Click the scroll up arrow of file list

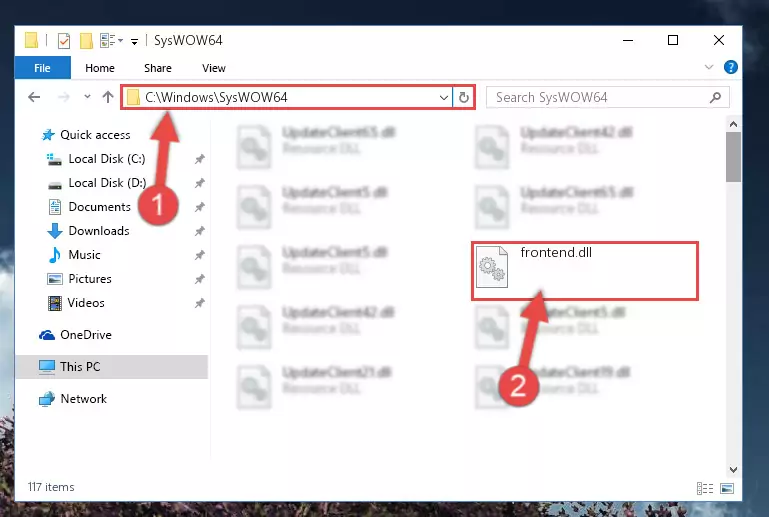click(x=733, y=124)
